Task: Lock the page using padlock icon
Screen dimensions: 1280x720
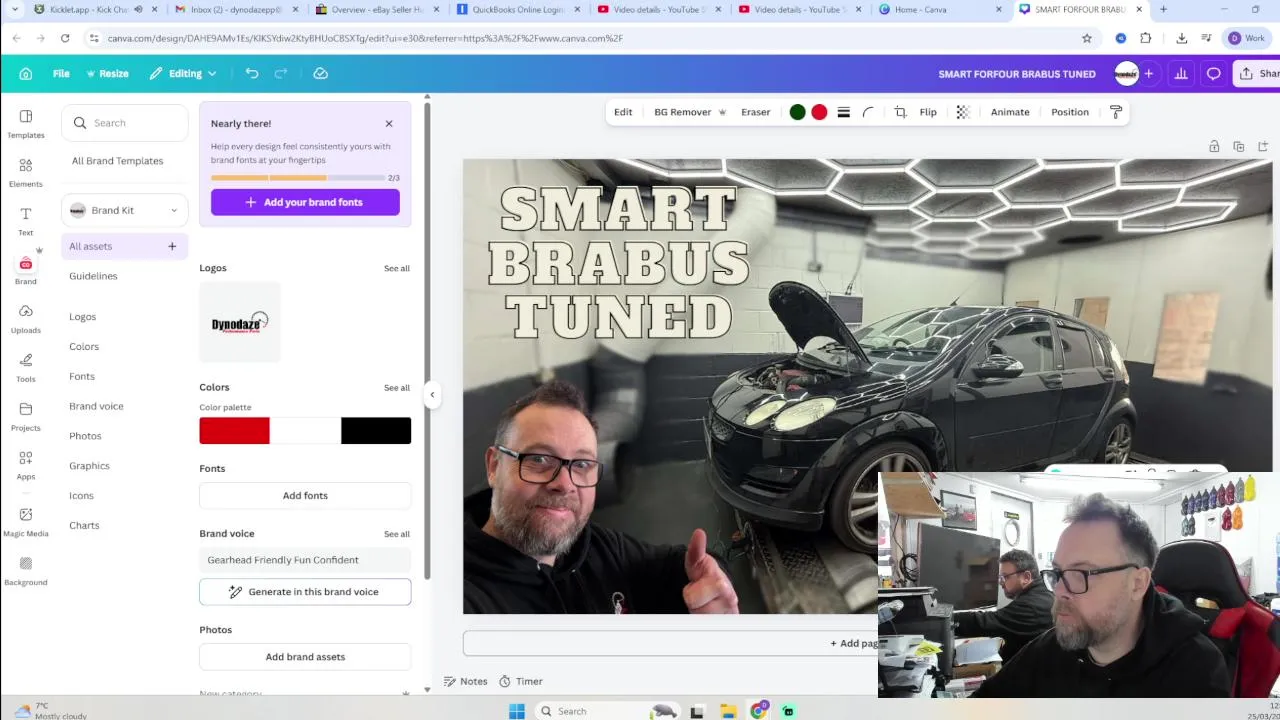Action: pos(1214,146)
